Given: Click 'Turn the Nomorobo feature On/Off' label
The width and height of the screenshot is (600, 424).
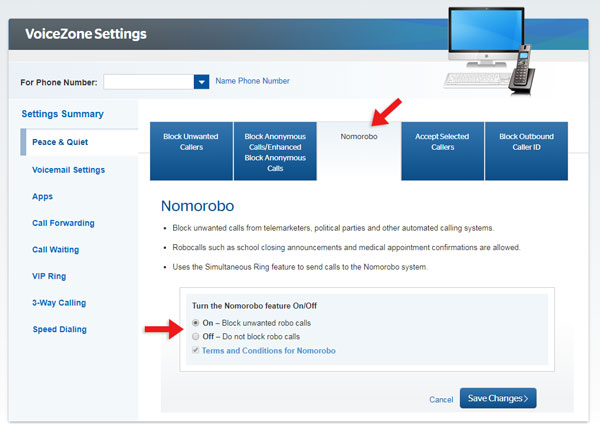Looking at the screenshot, I should click(254, 306).
